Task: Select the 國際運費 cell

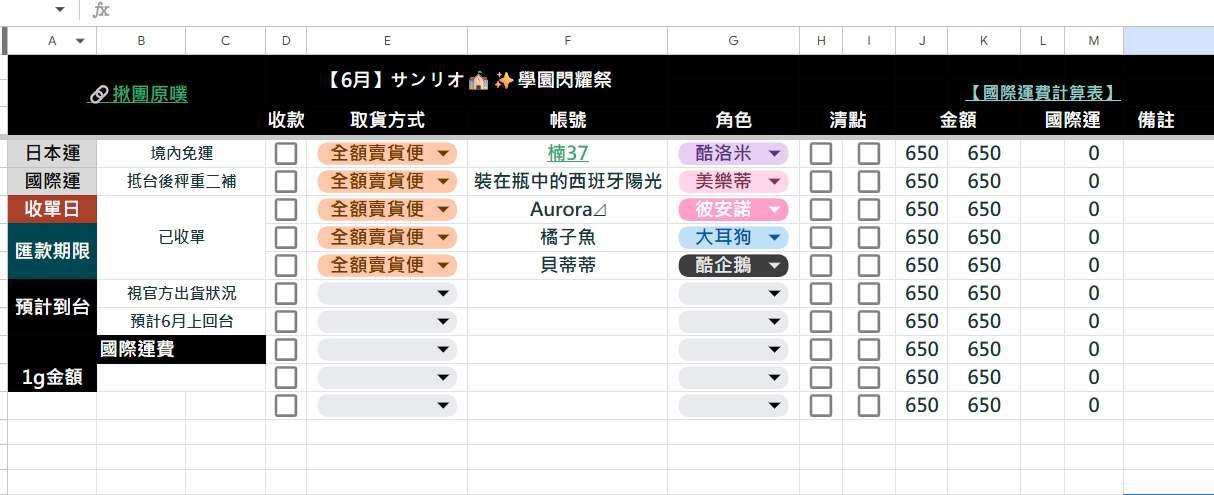Action: [x=181, y=349]
